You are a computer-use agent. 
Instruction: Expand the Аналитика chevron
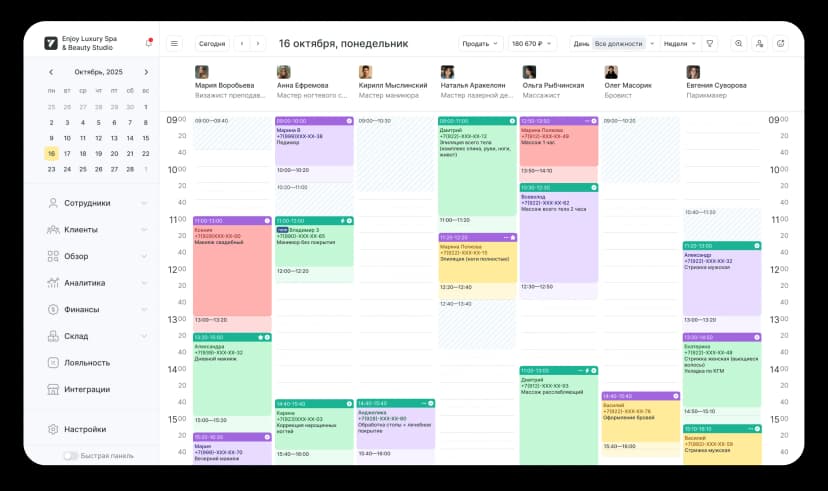(144, 283)
